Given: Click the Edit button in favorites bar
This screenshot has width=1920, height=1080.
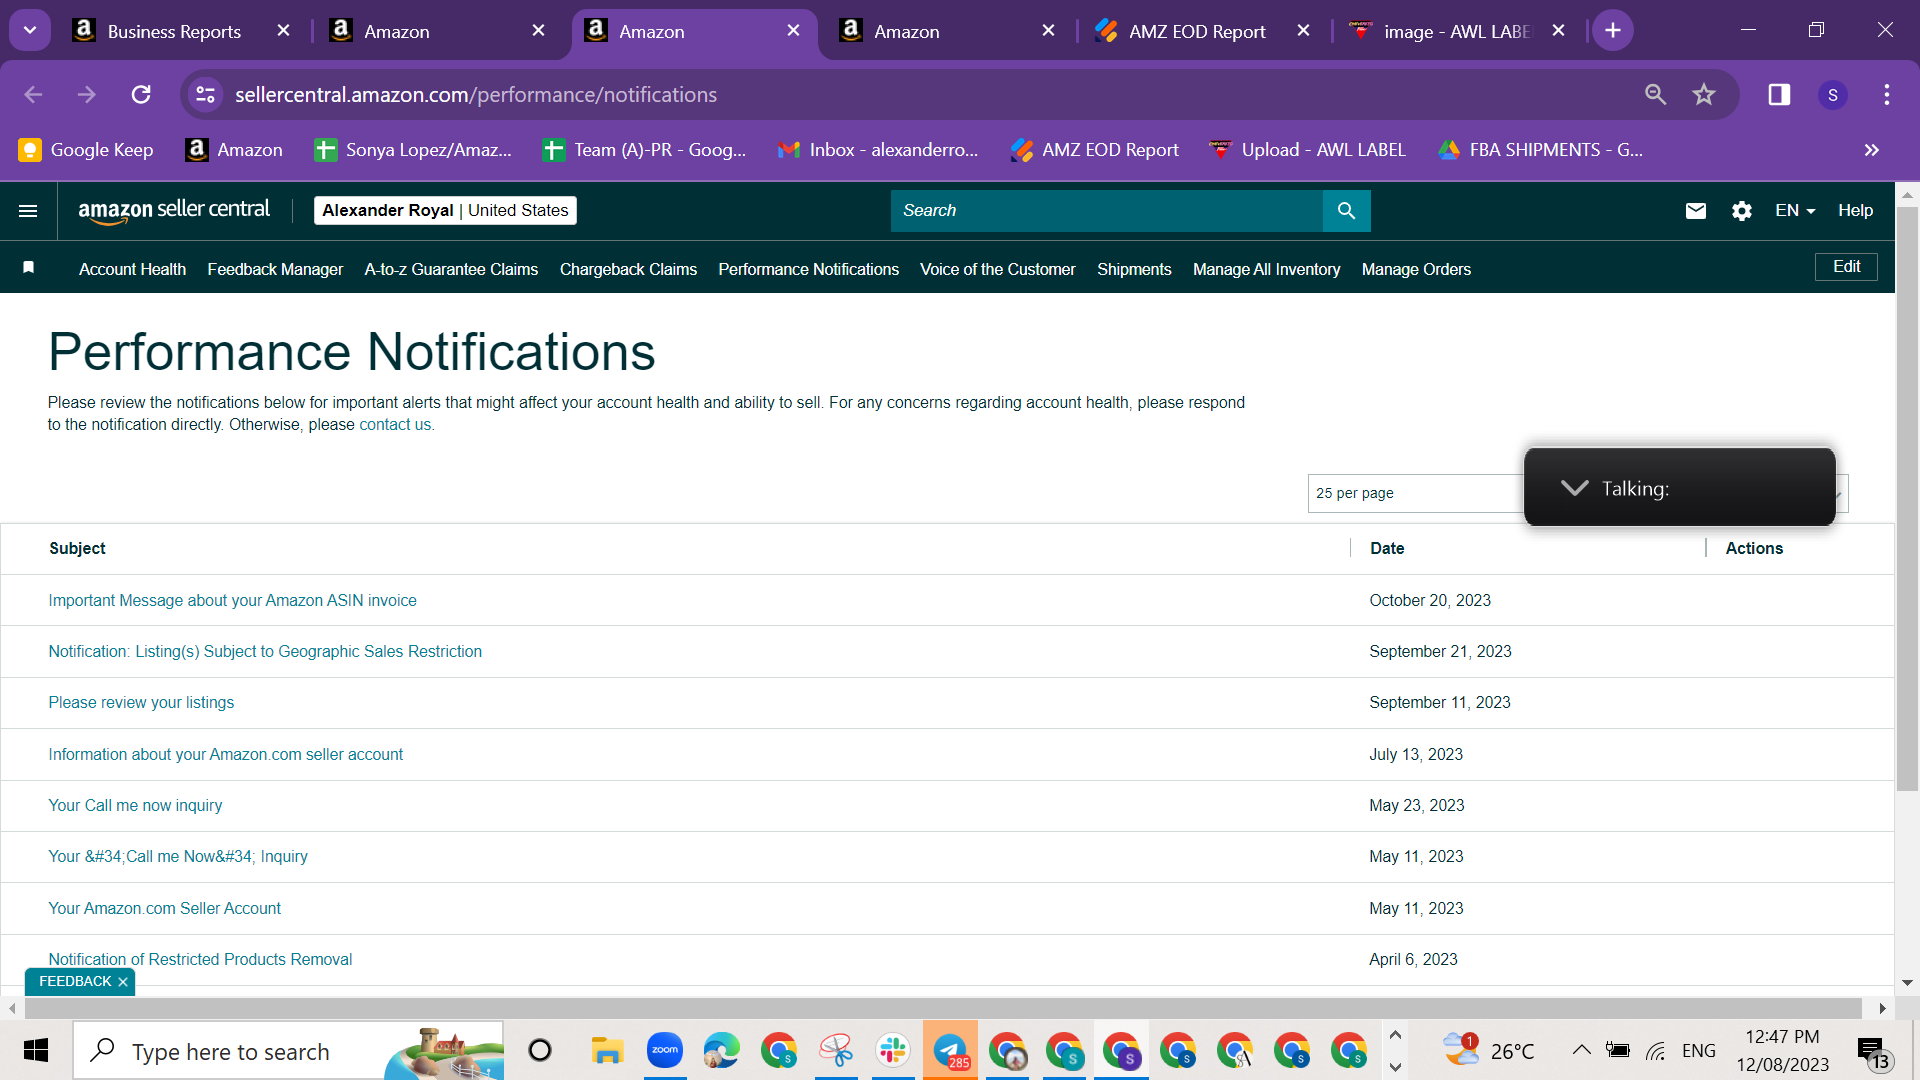Looking at the screenshot, I should [x=1846, y=267].
